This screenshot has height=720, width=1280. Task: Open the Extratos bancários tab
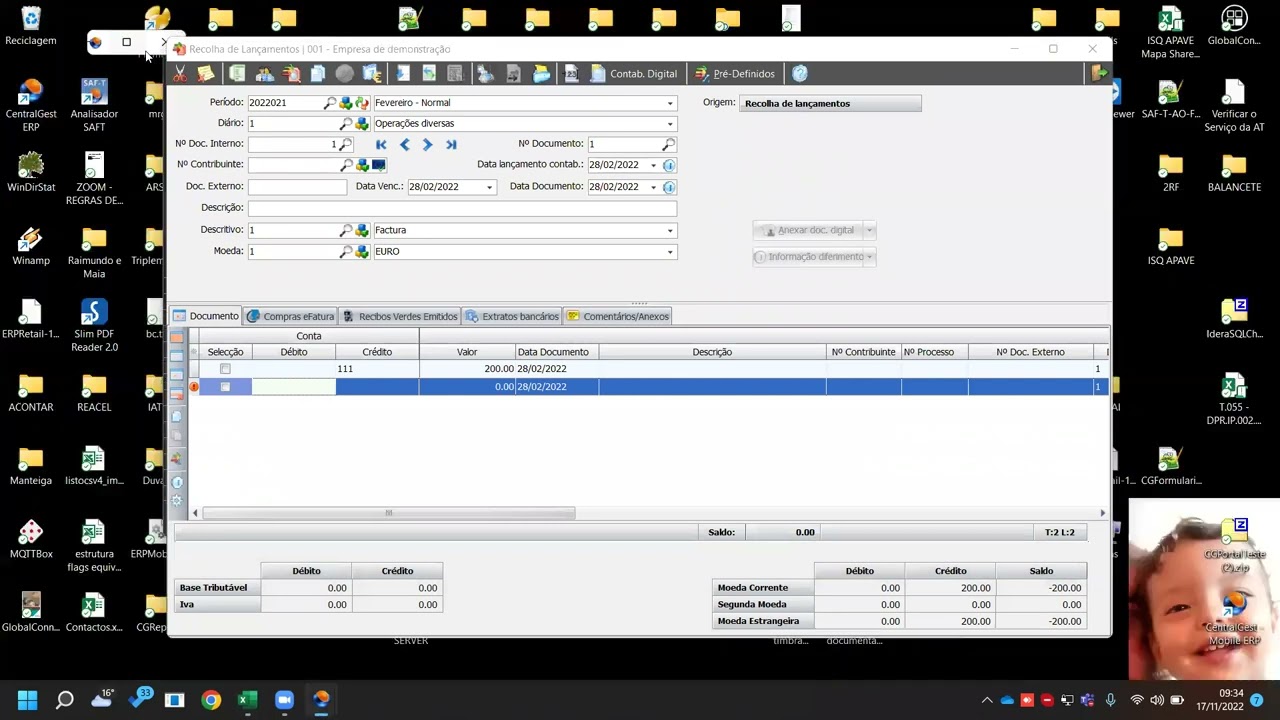pyautogui.click(x=512, y=317)
